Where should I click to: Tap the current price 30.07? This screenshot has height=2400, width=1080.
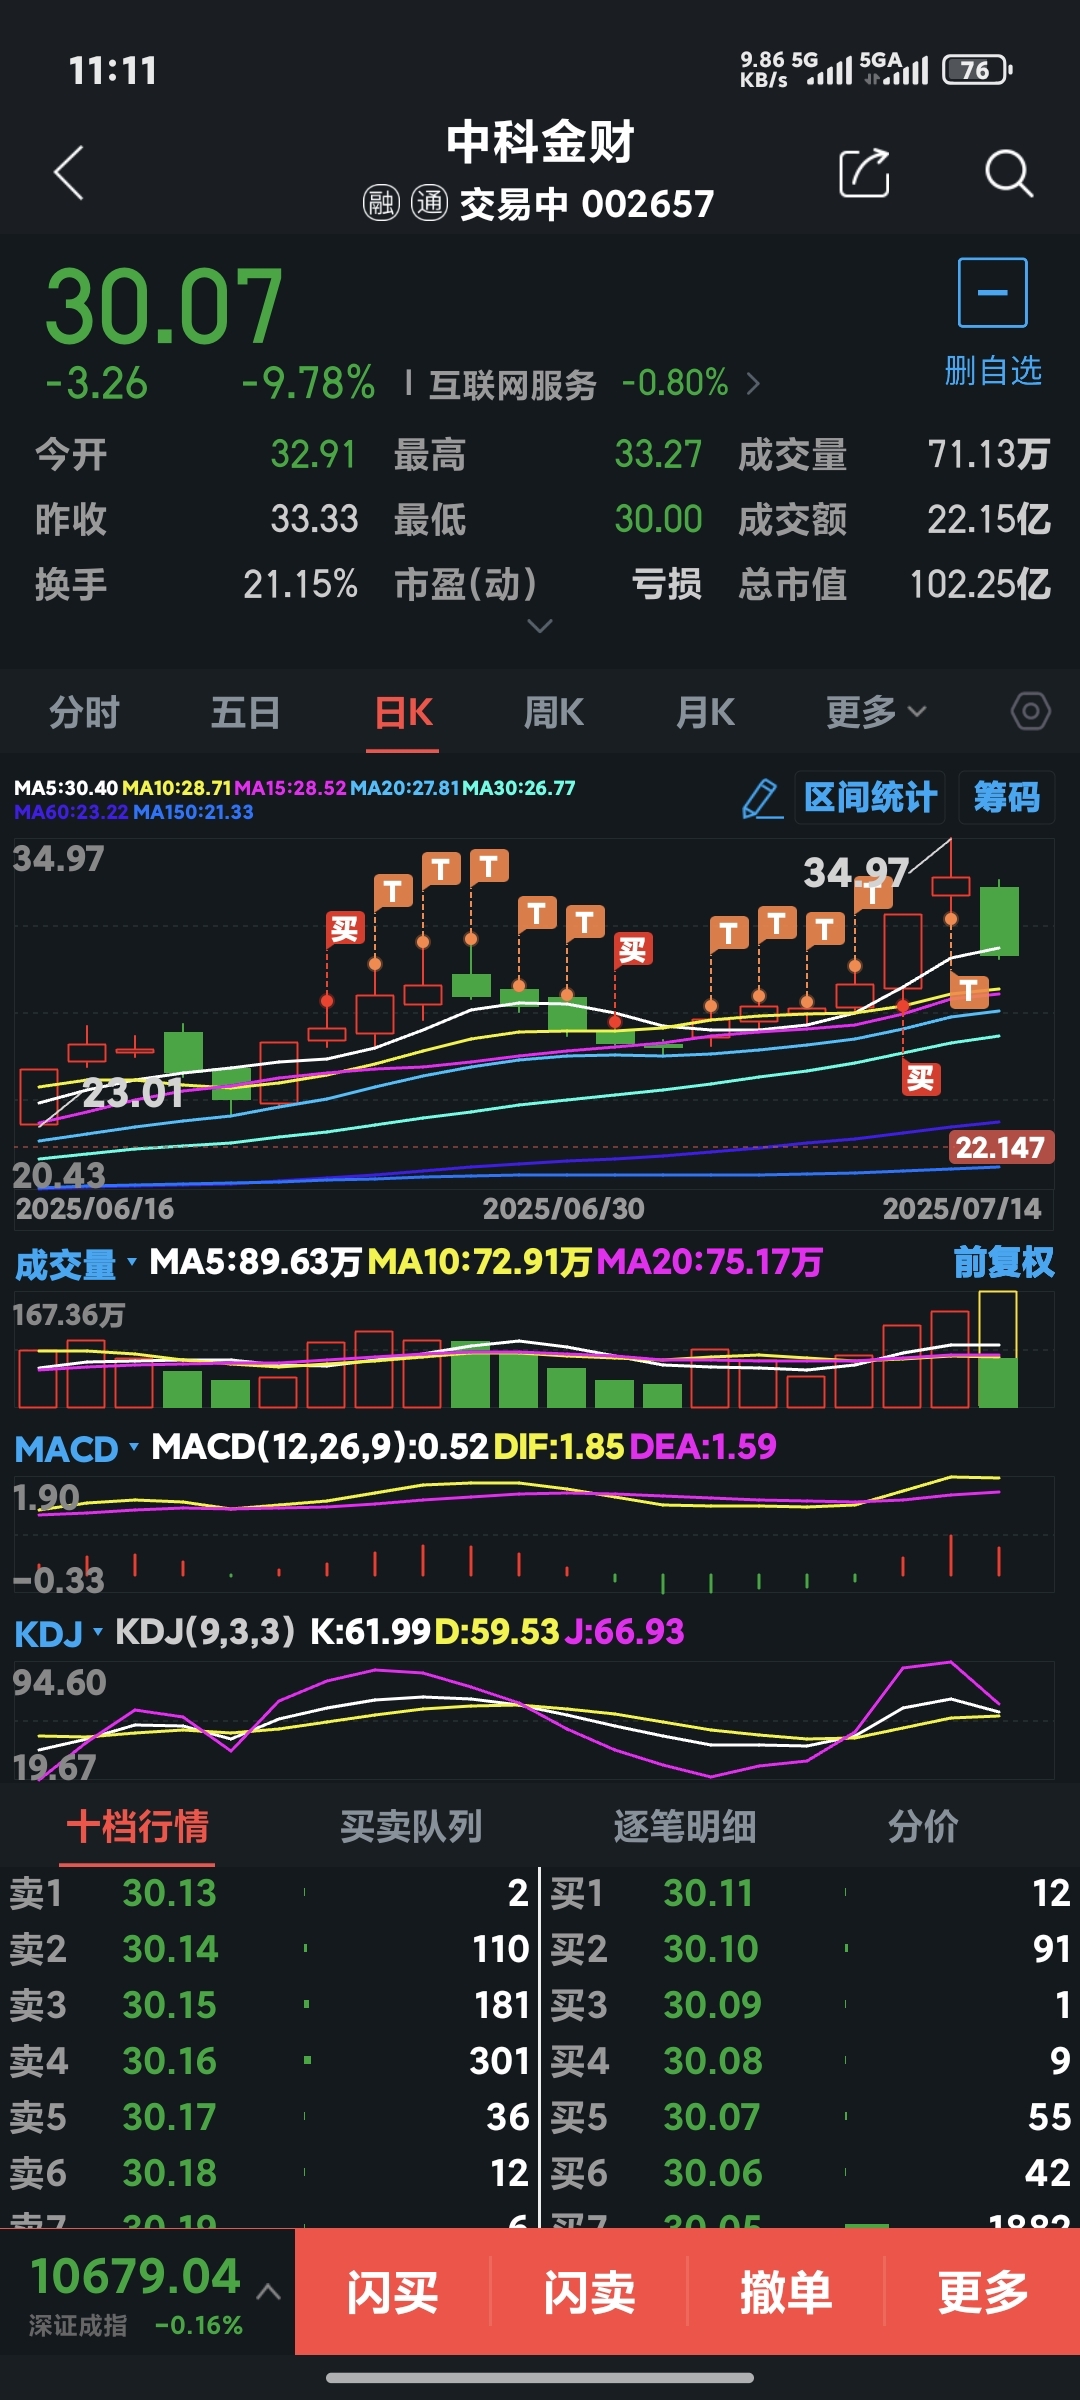pyautogui.click(x=164, y=306)
